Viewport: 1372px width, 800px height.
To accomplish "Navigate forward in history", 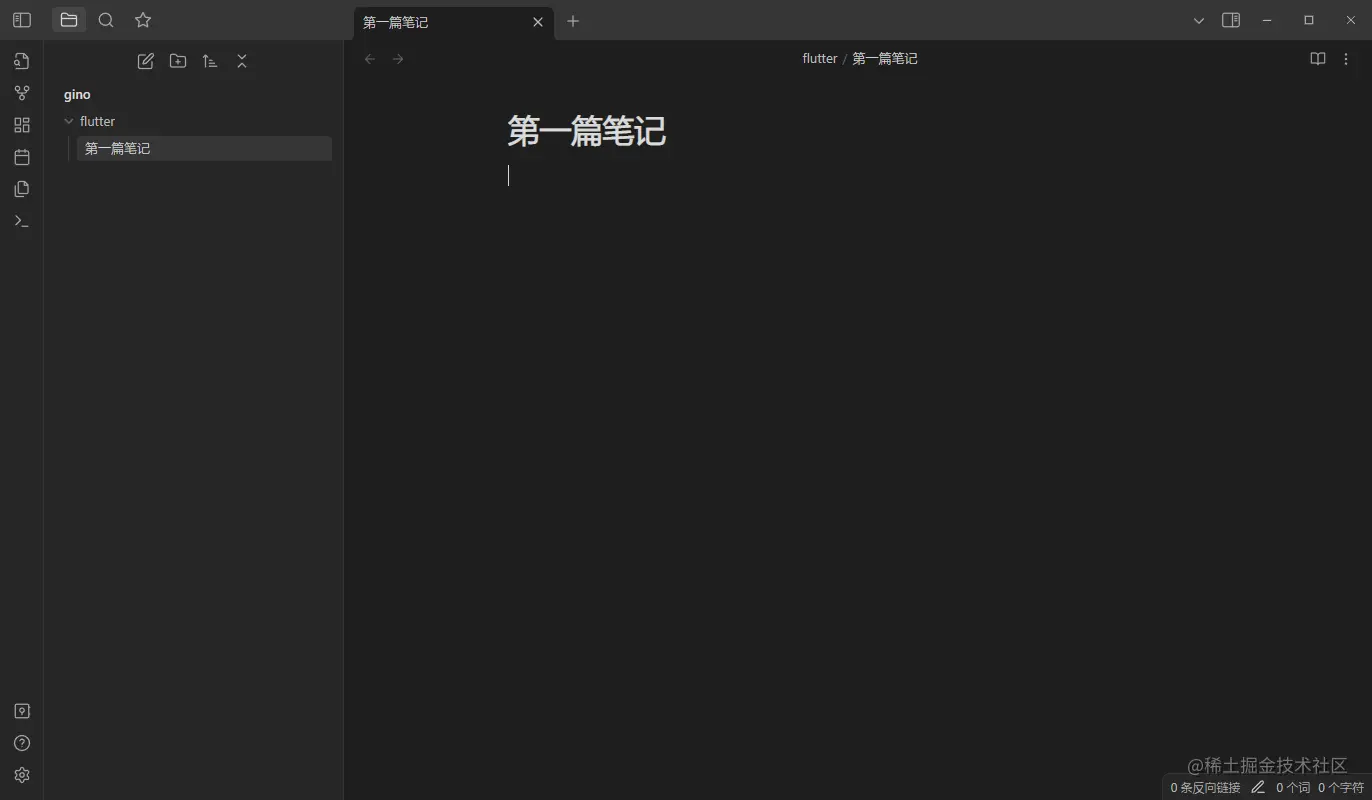I will 398,59.
